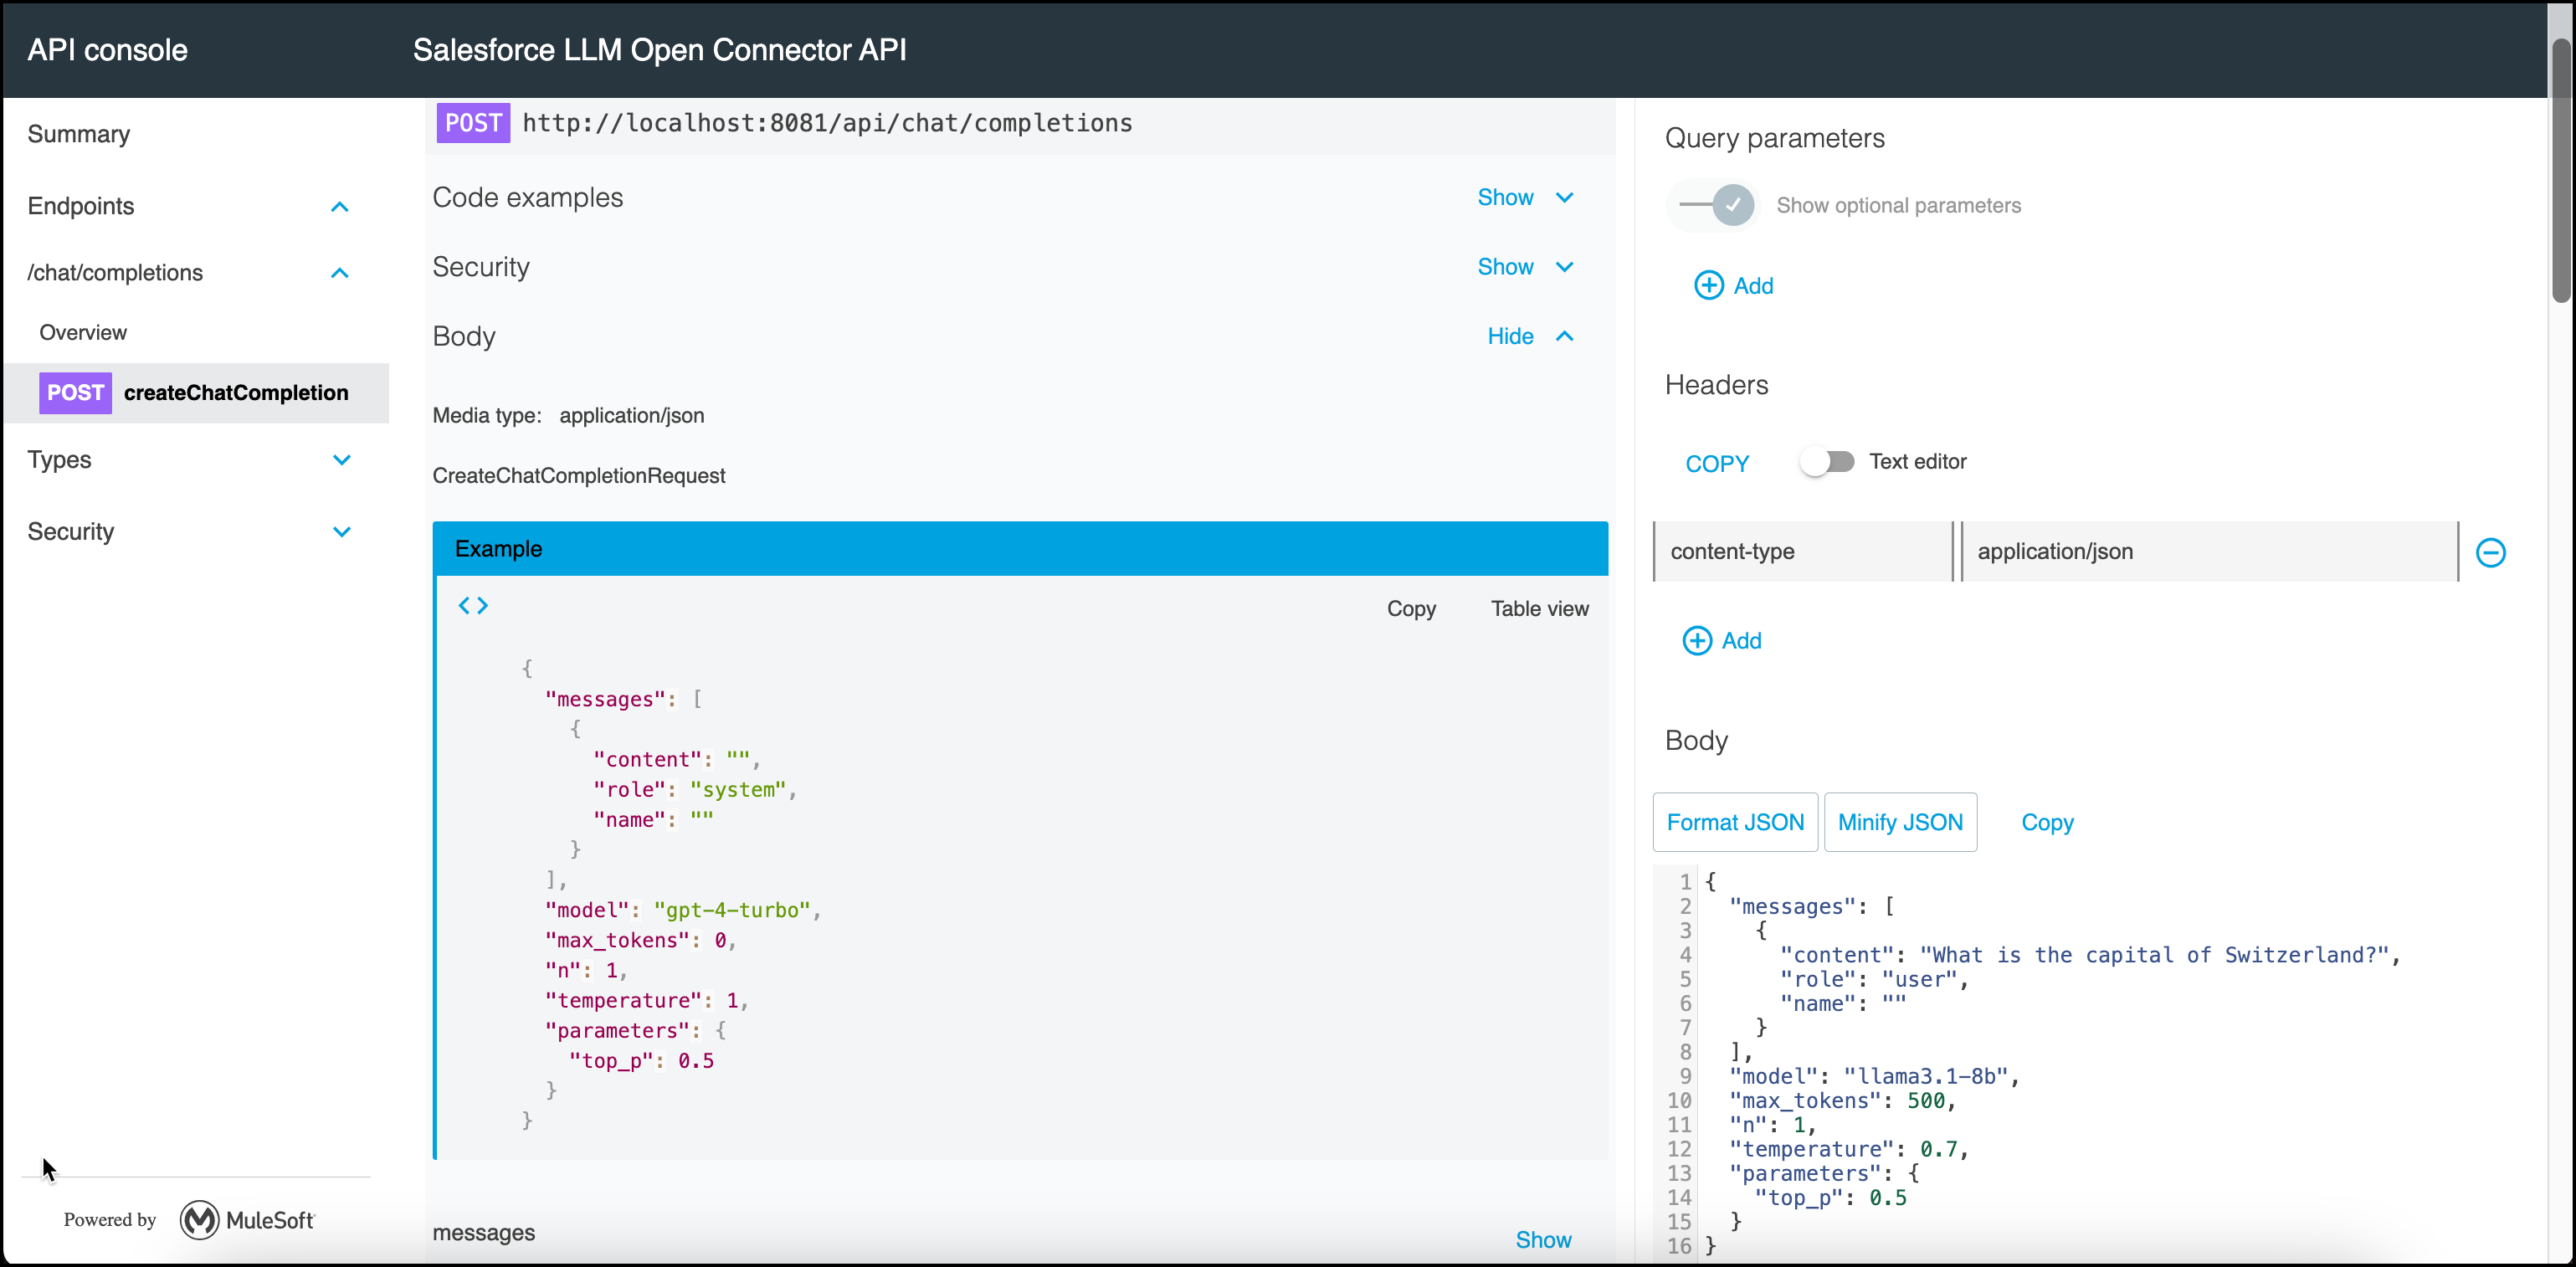Click the plus Add icon under Query parameters

pyautogui.click(x=1708, y=285)
